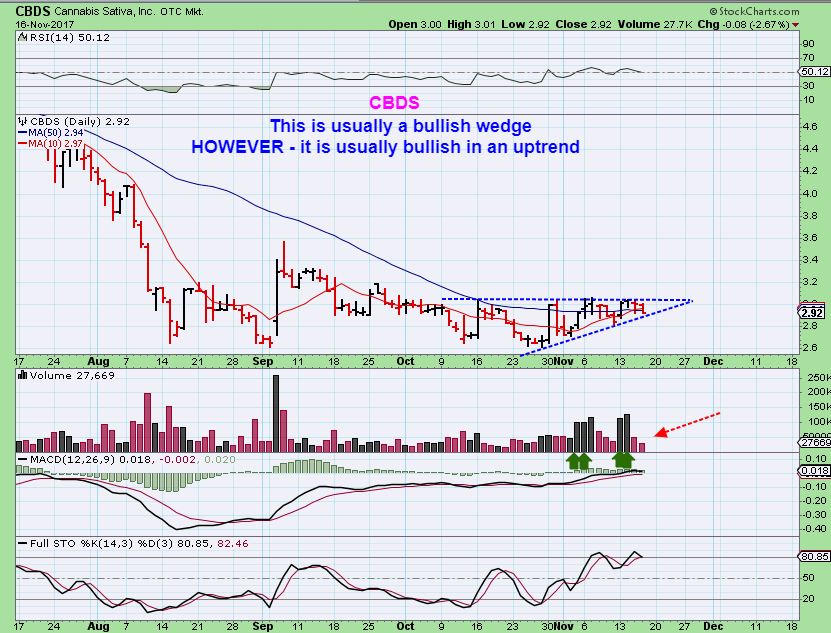Click the Volume 27,669 panel label
831x633 pixels.
pyautogui.click(x=72, y=375)
